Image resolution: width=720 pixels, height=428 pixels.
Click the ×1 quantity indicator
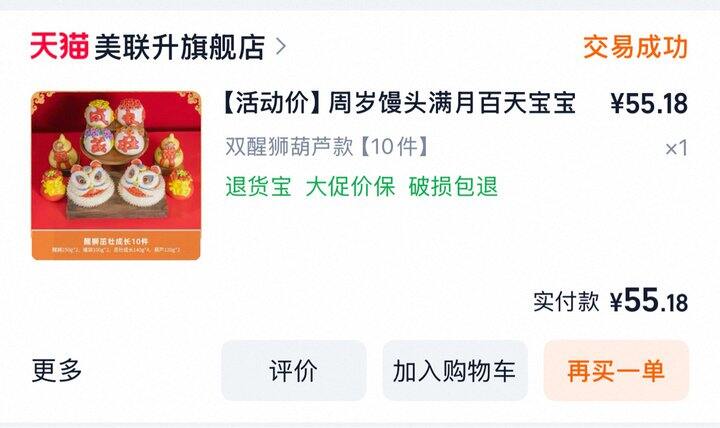tap(676, 148)
